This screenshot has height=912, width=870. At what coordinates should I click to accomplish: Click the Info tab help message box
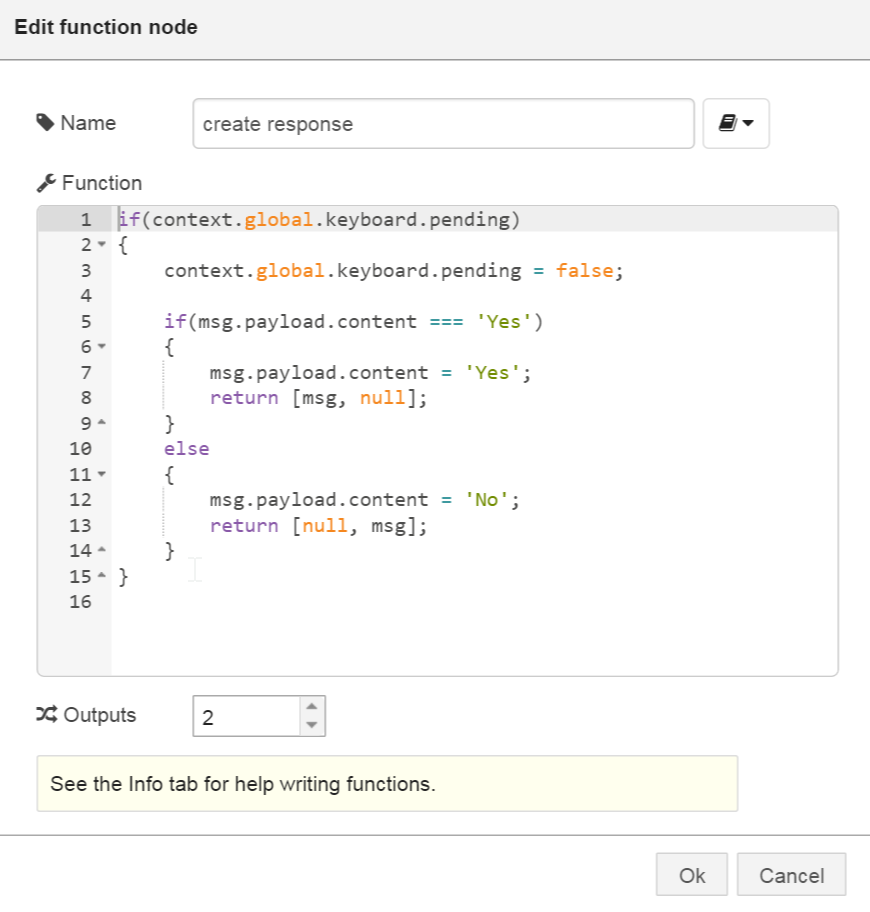[x=388, y=784]
